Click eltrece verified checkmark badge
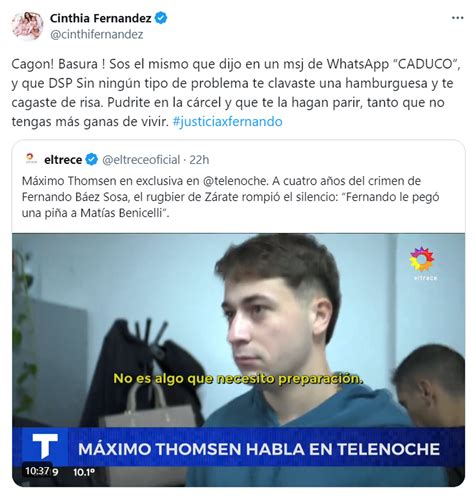The height and width of the screenshot is (496, 474). click(92, 160)
